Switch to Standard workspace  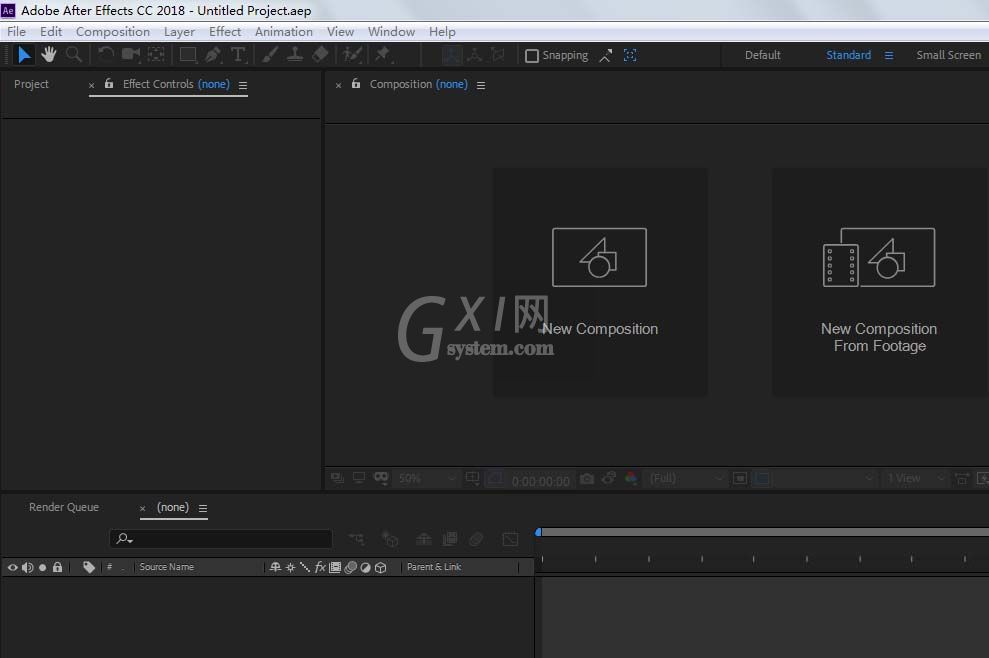(x=848, y=55)
